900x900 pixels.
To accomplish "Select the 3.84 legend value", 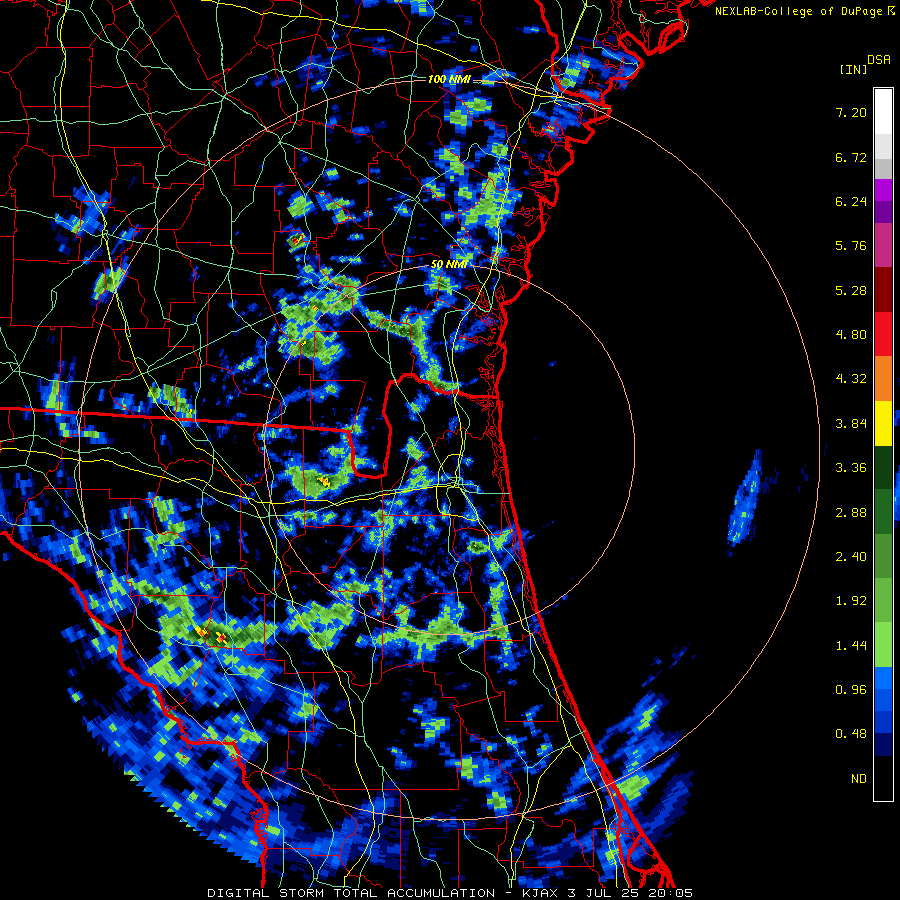I will 851,424.
